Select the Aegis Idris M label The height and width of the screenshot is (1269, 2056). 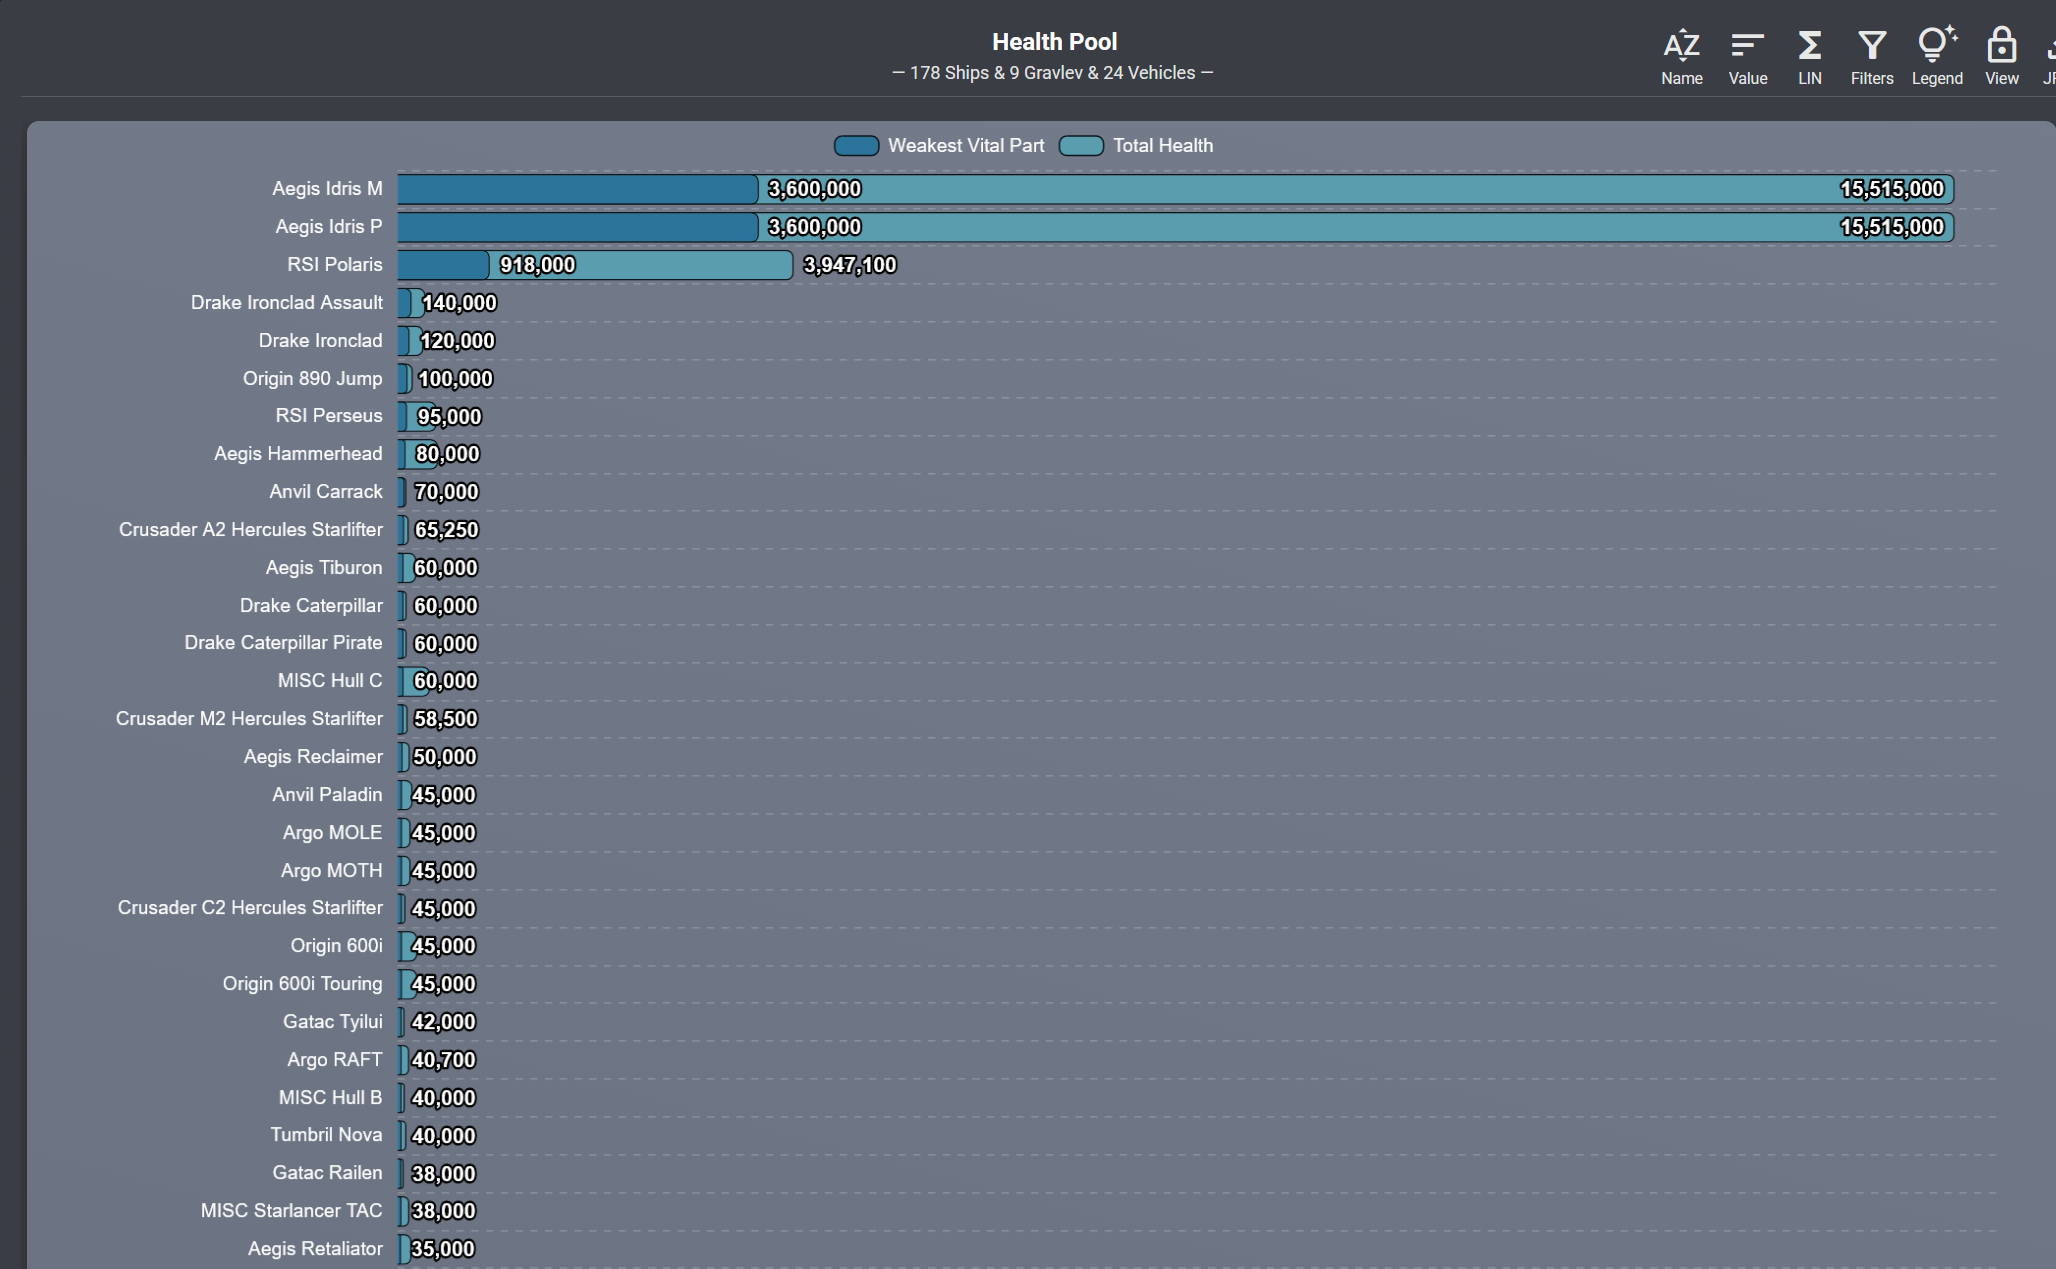click(327, 189)
